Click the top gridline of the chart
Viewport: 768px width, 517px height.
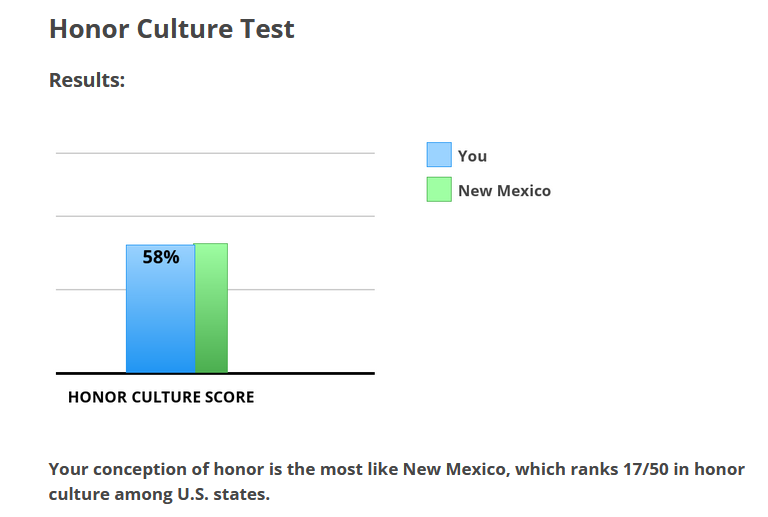click(216, 153)
